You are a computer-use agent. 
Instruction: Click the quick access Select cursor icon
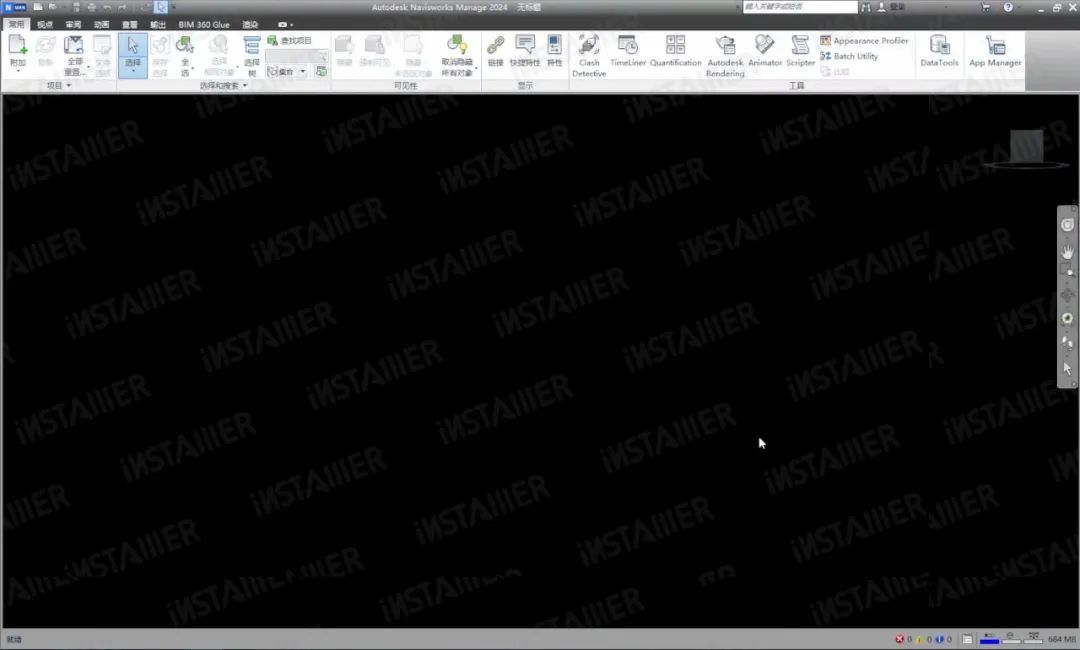[160, 7]
